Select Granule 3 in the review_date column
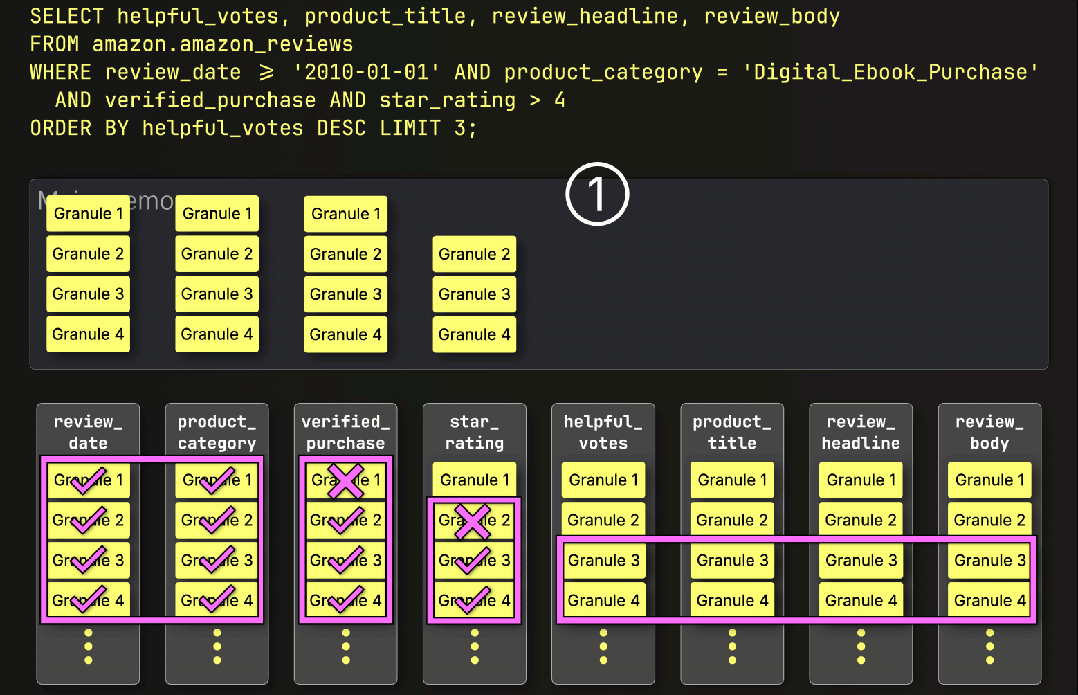The height and width of the screenshot is (695, 1078). tap(88, 560)
